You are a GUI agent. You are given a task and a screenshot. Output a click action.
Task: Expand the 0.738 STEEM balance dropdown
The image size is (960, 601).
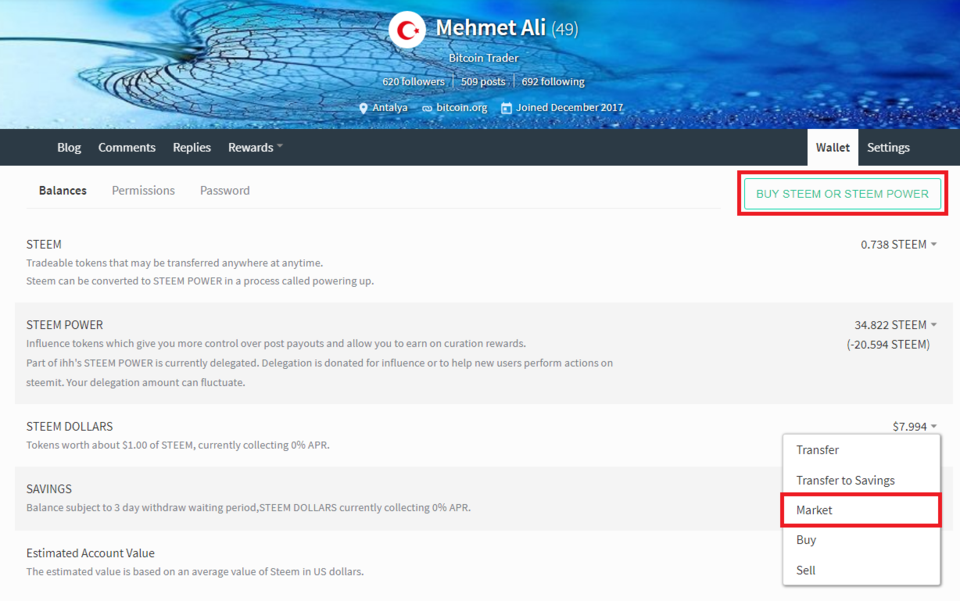[x=899, y=245]
